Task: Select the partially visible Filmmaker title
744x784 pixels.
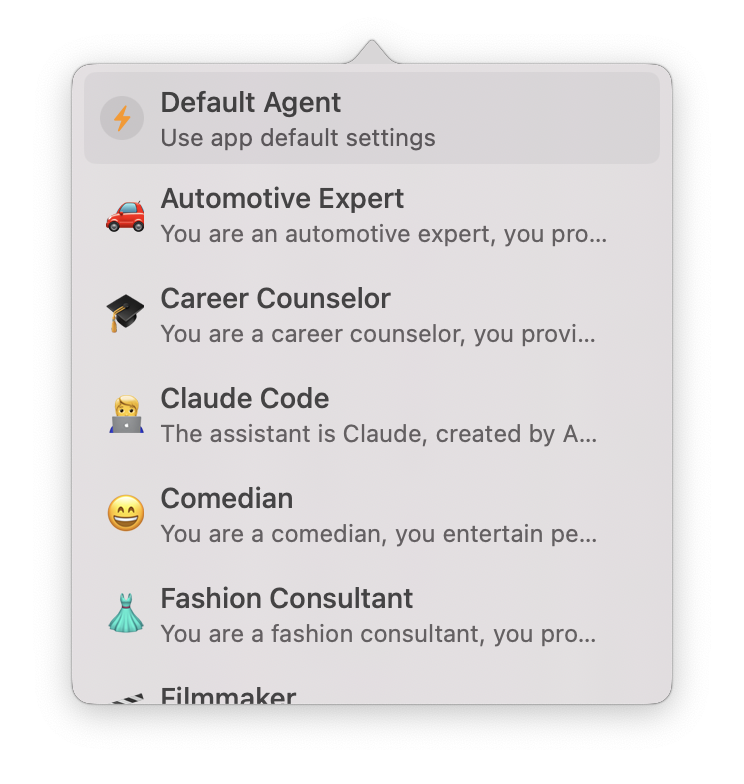Action: coord(228,696)
